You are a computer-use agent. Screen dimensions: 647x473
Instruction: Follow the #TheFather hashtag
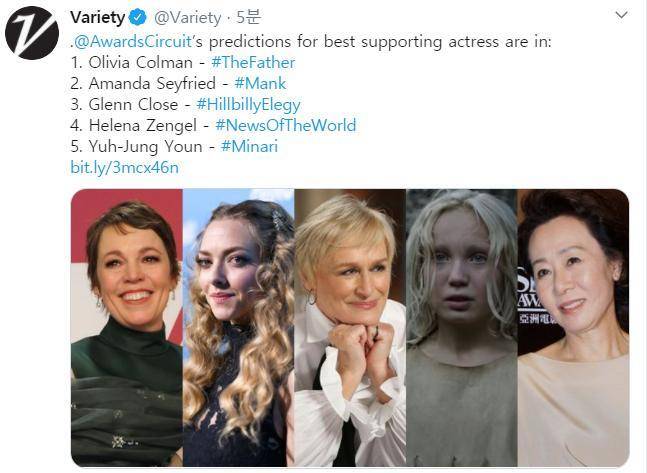(253, 62)
